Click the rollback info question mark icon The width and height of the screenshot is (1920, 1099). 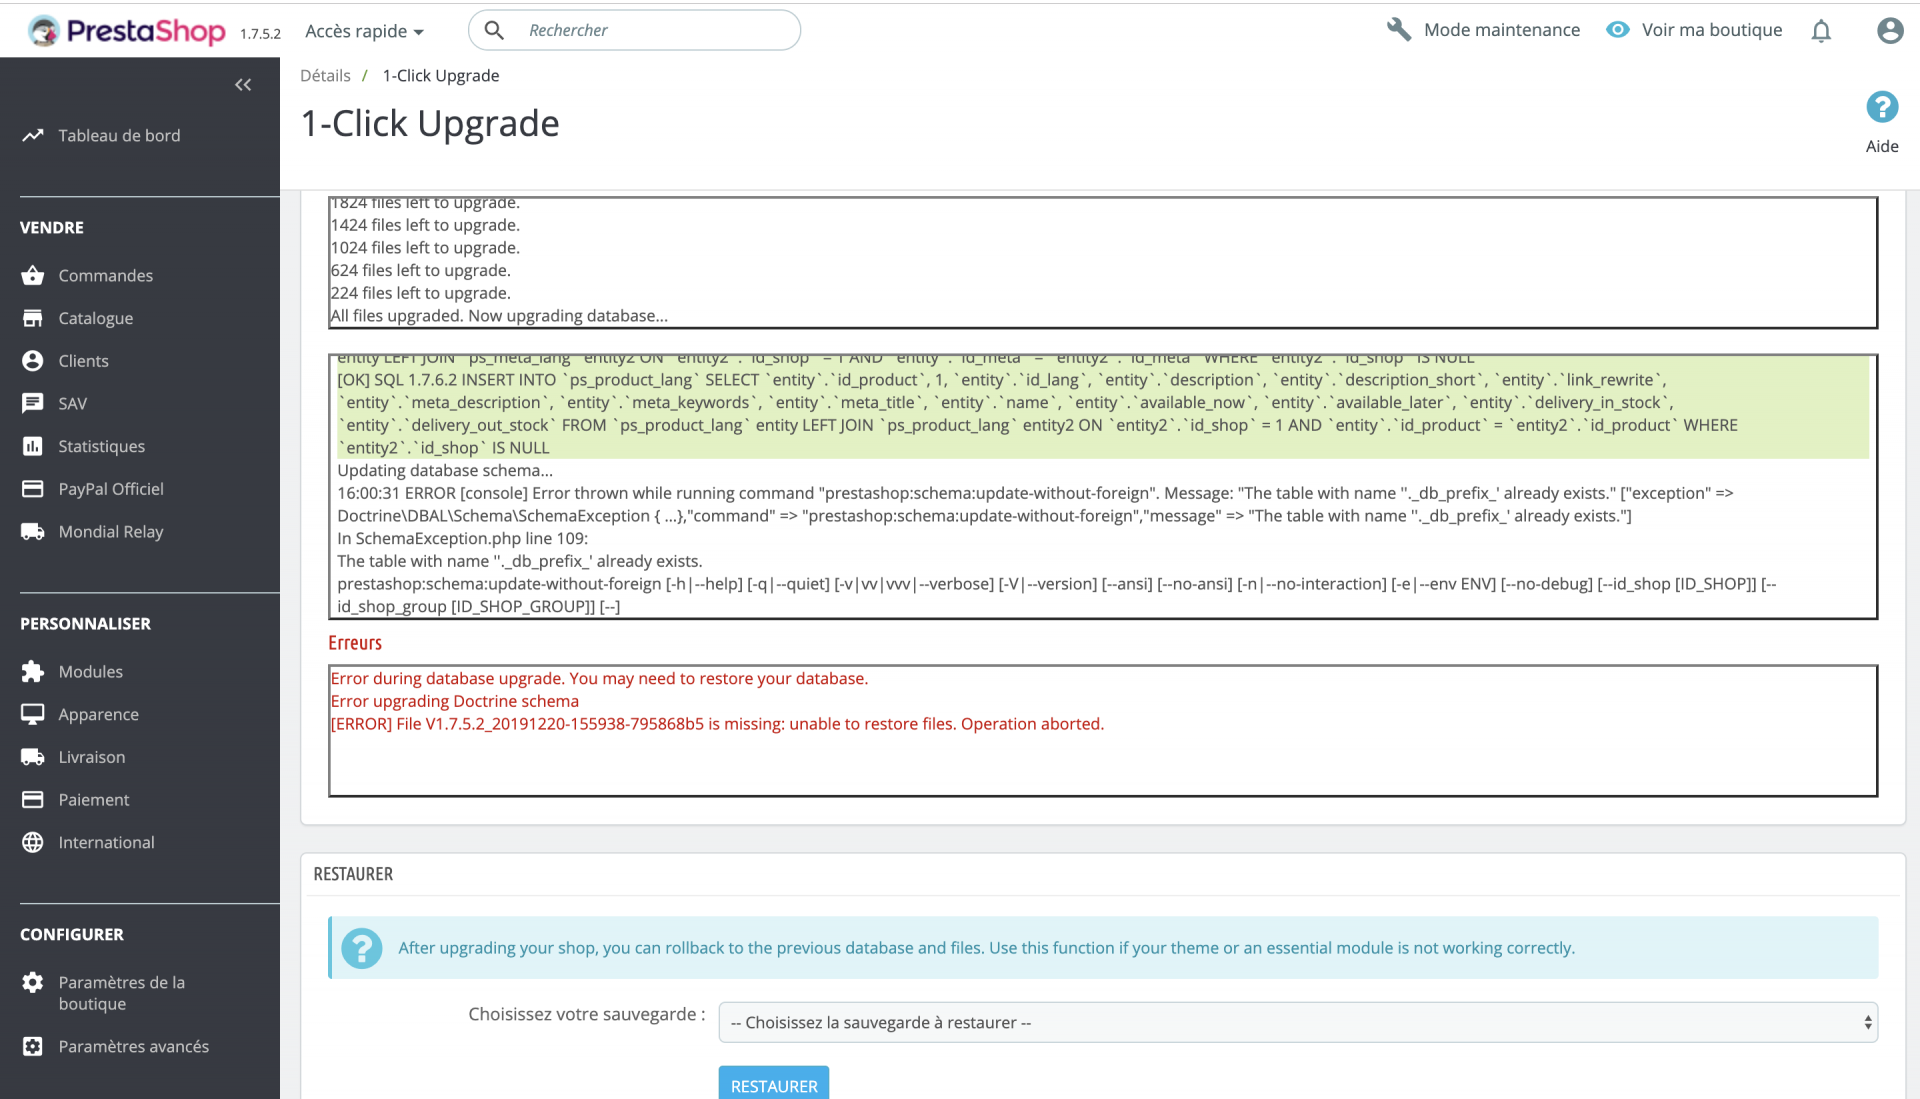coord(361,948)
